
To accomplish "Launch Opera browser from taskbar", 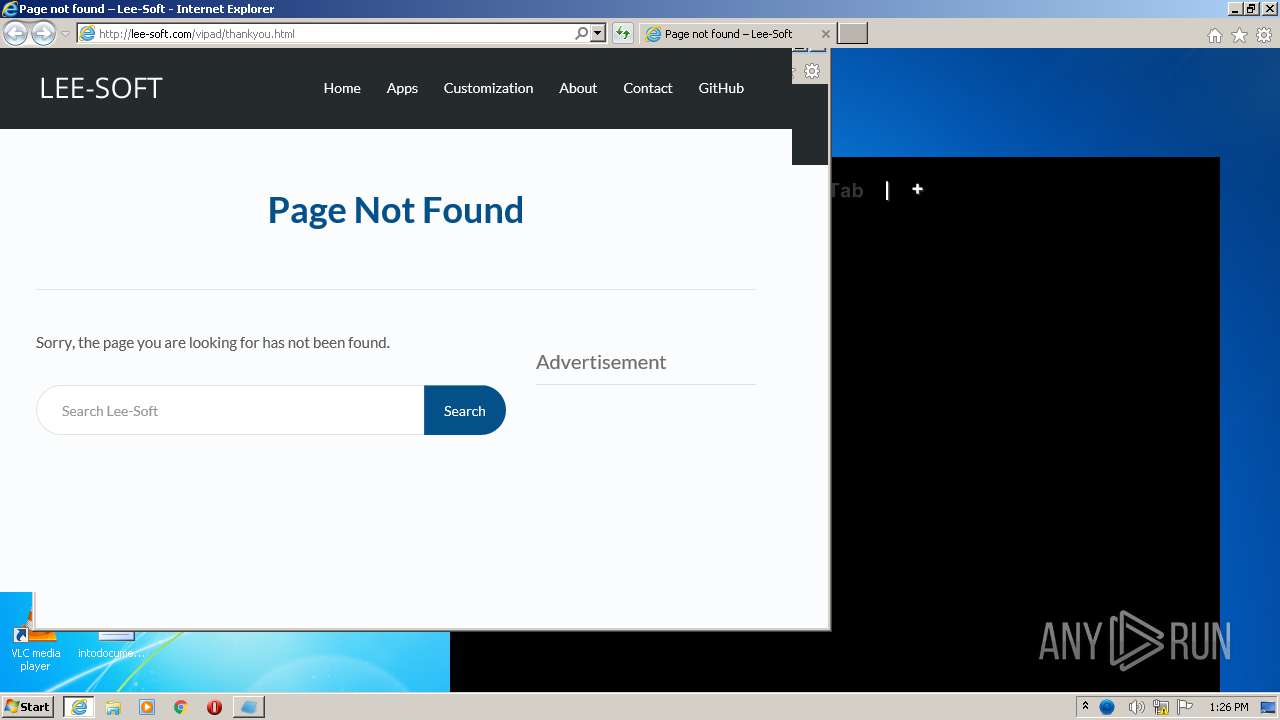I will tap(214, 707).
